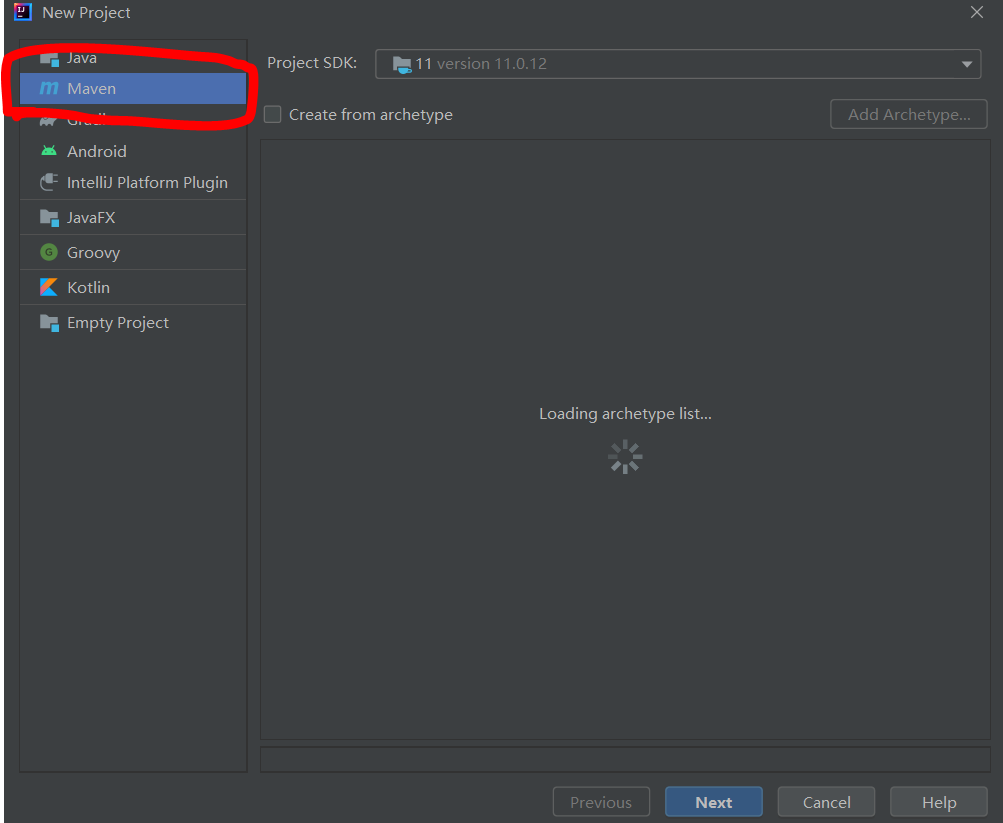Click the IntelliJ Platform Plugin plug icon
Screen dimensions: 1003x823
[49, 182]
